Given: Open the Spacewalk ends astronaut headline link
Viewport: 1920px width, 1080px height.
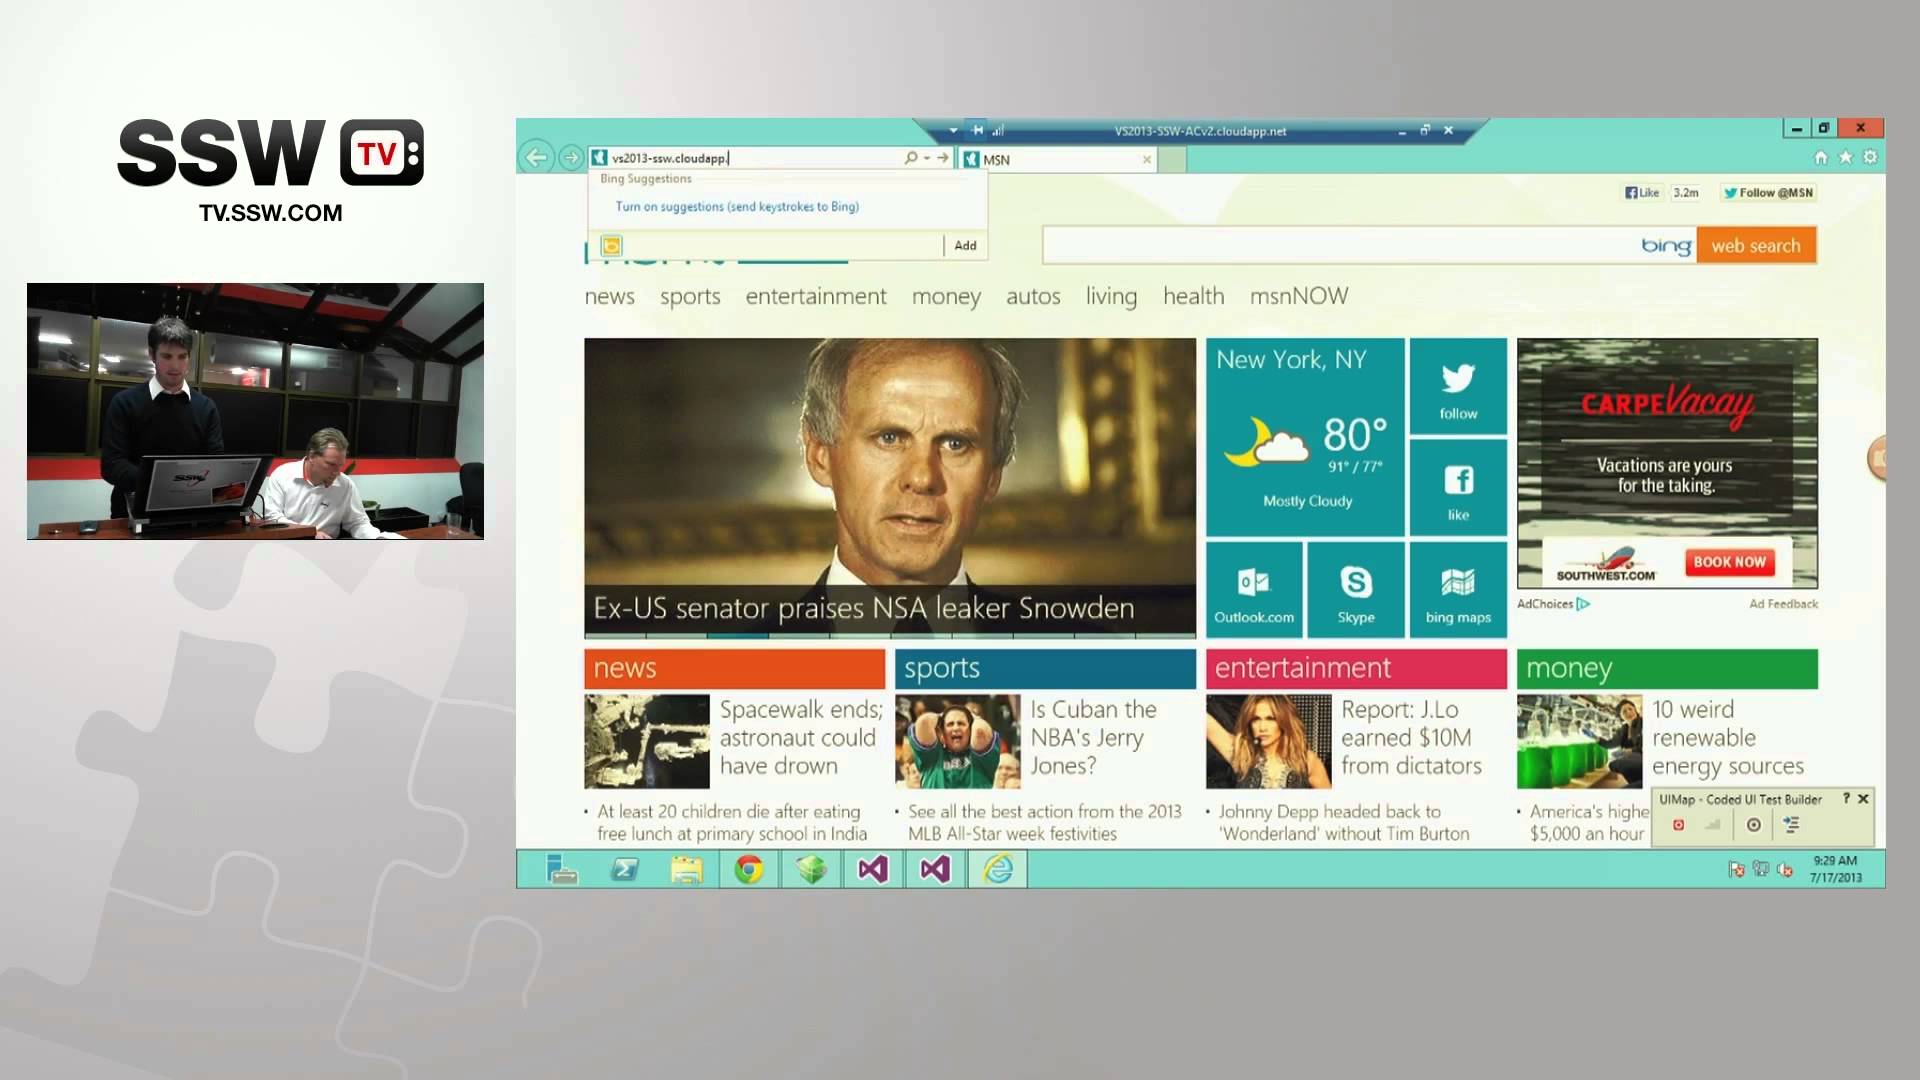Looking at the screenshot, I should pyautogui.click(x=800, y=737).
